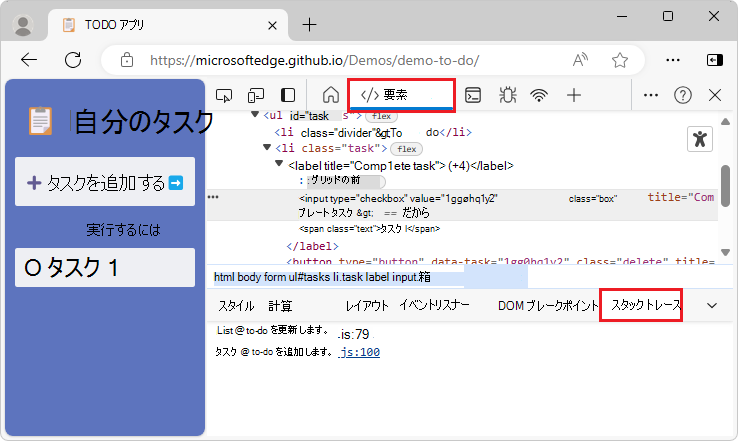Select input.箱 in breadcrumb trail

click(411, 277)
